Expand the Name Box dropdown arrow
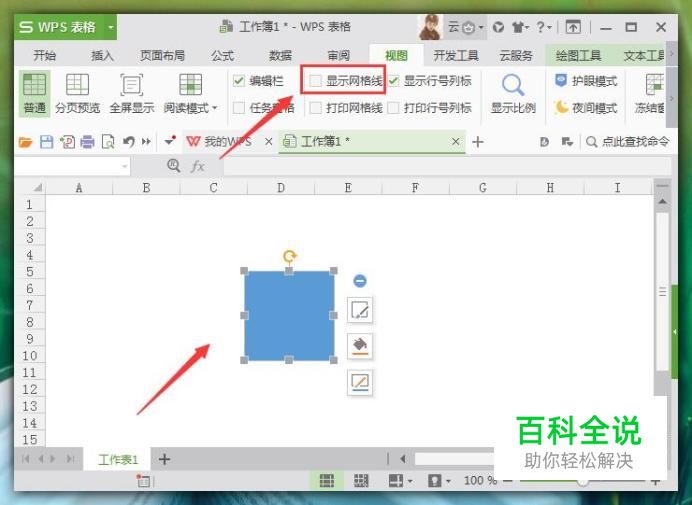 125,166
